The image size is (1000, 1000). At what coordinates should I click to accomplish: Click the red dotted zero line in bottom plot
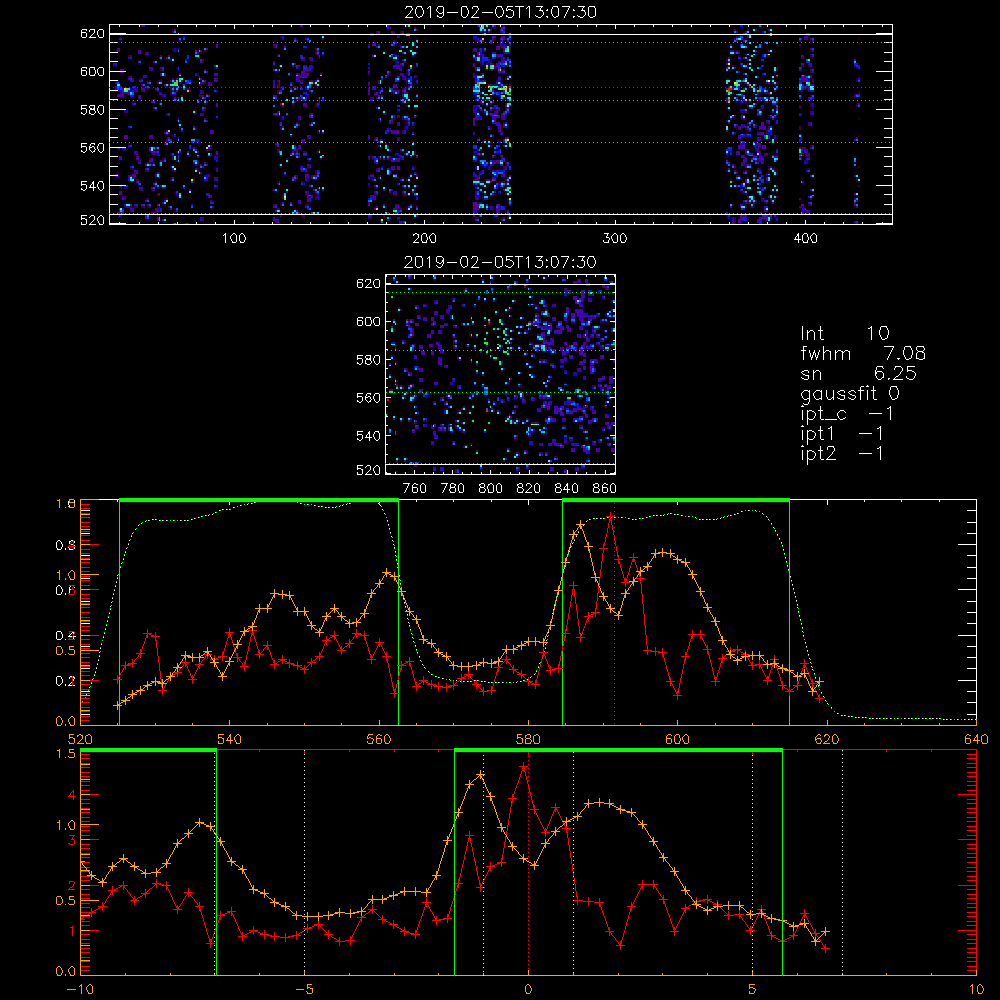coord(528,862)
